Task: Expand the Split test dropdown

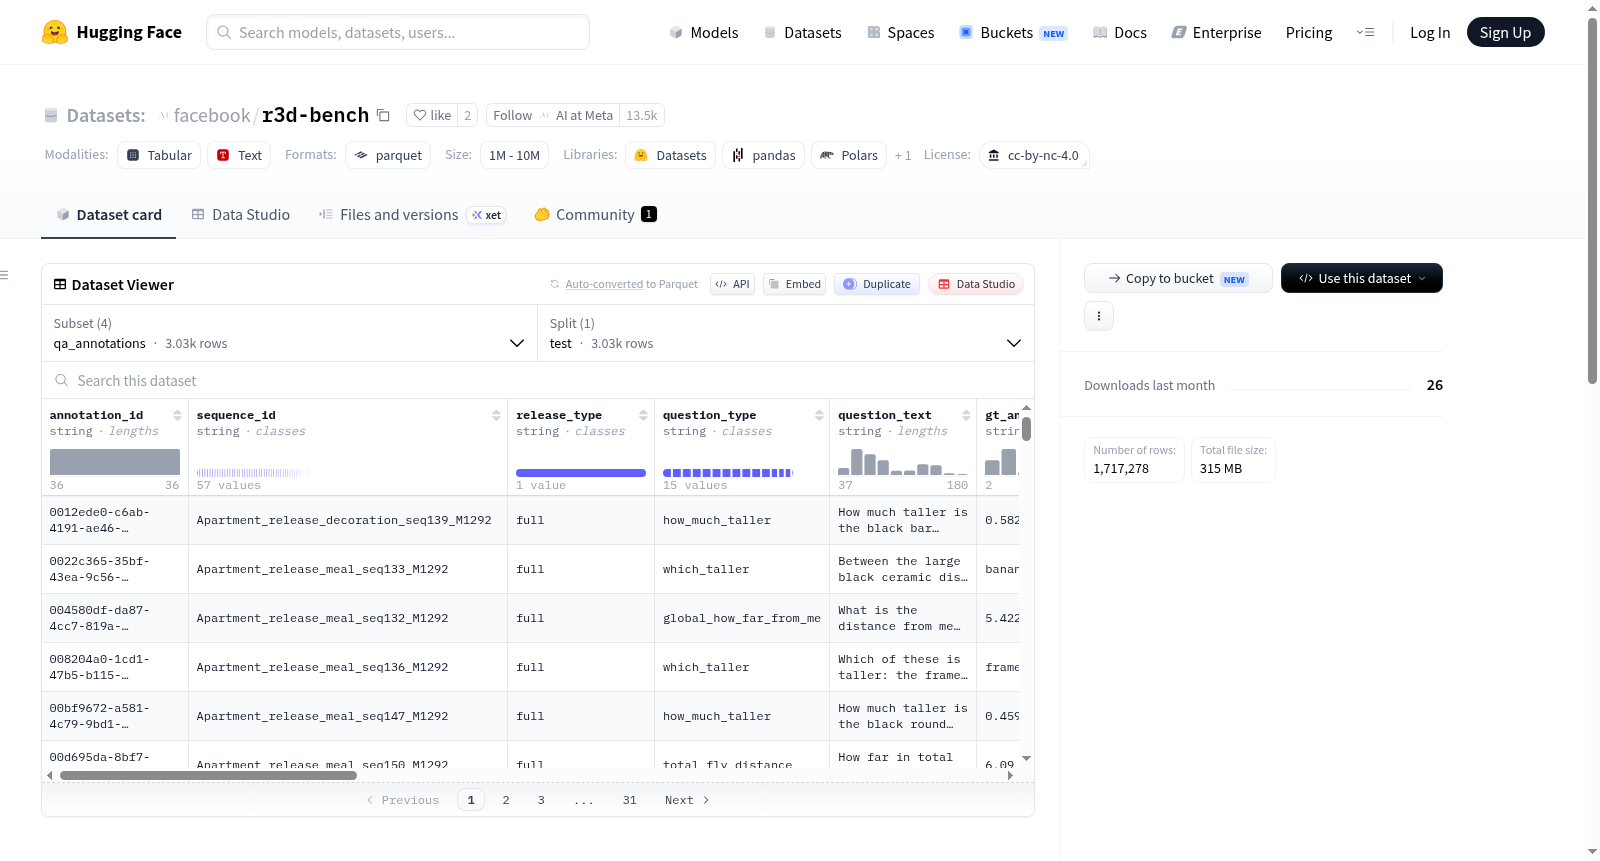Action: coord(785,333)
